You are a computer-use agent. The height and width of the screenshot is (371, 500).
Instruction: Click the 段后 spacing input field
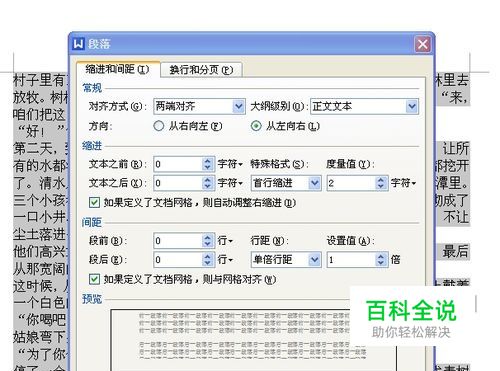point(178,260)
